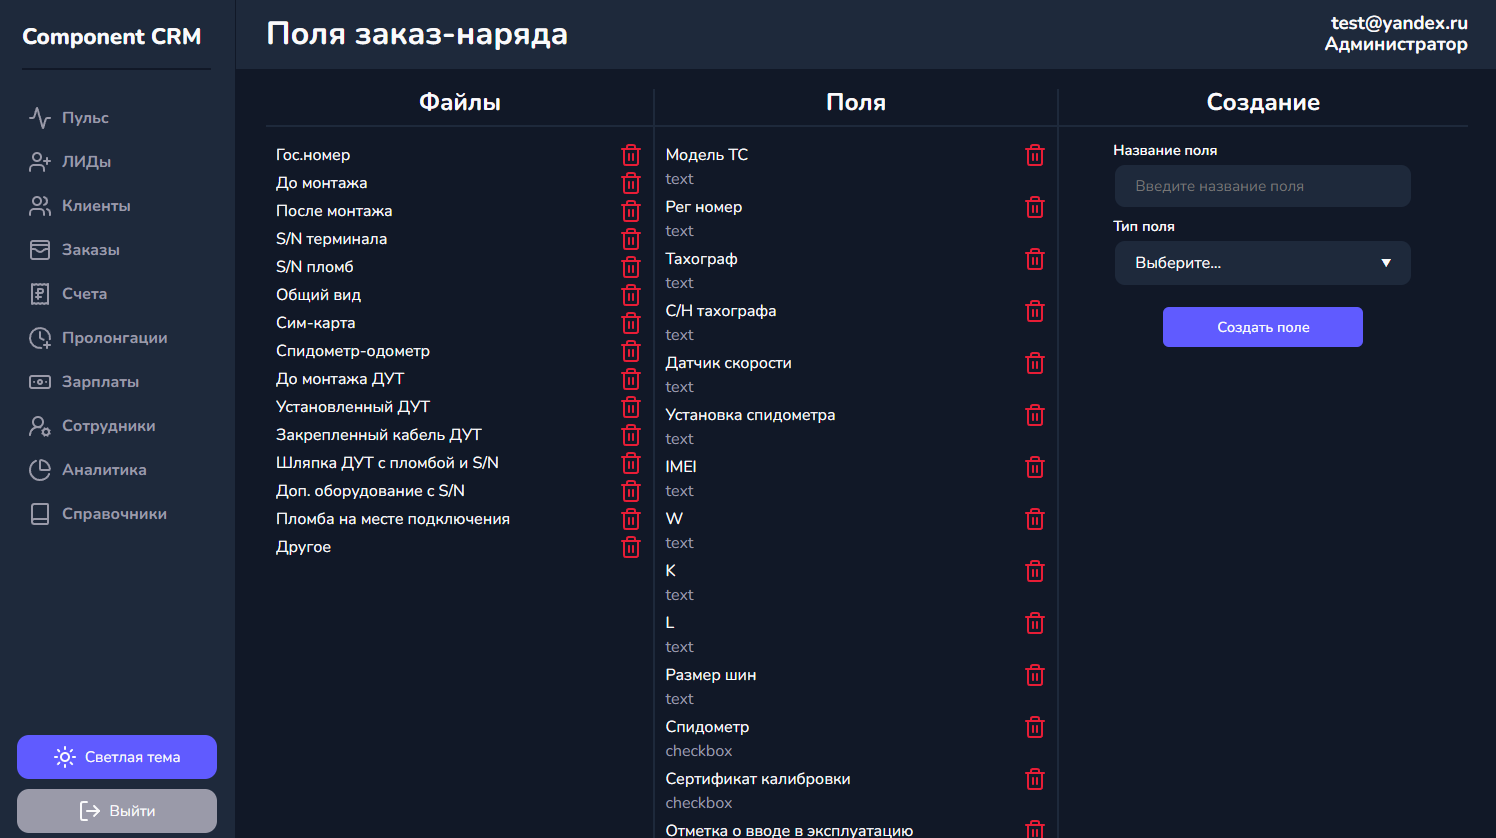
Task: Open Счета section
Action: pos(68,294)
